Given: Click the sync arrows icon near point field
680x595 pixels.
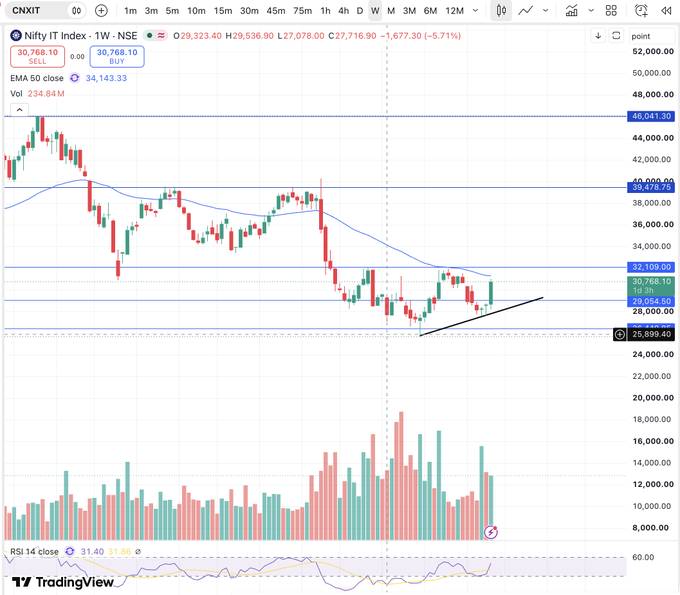Looking at the screenshot, I should tap(616, 36).
